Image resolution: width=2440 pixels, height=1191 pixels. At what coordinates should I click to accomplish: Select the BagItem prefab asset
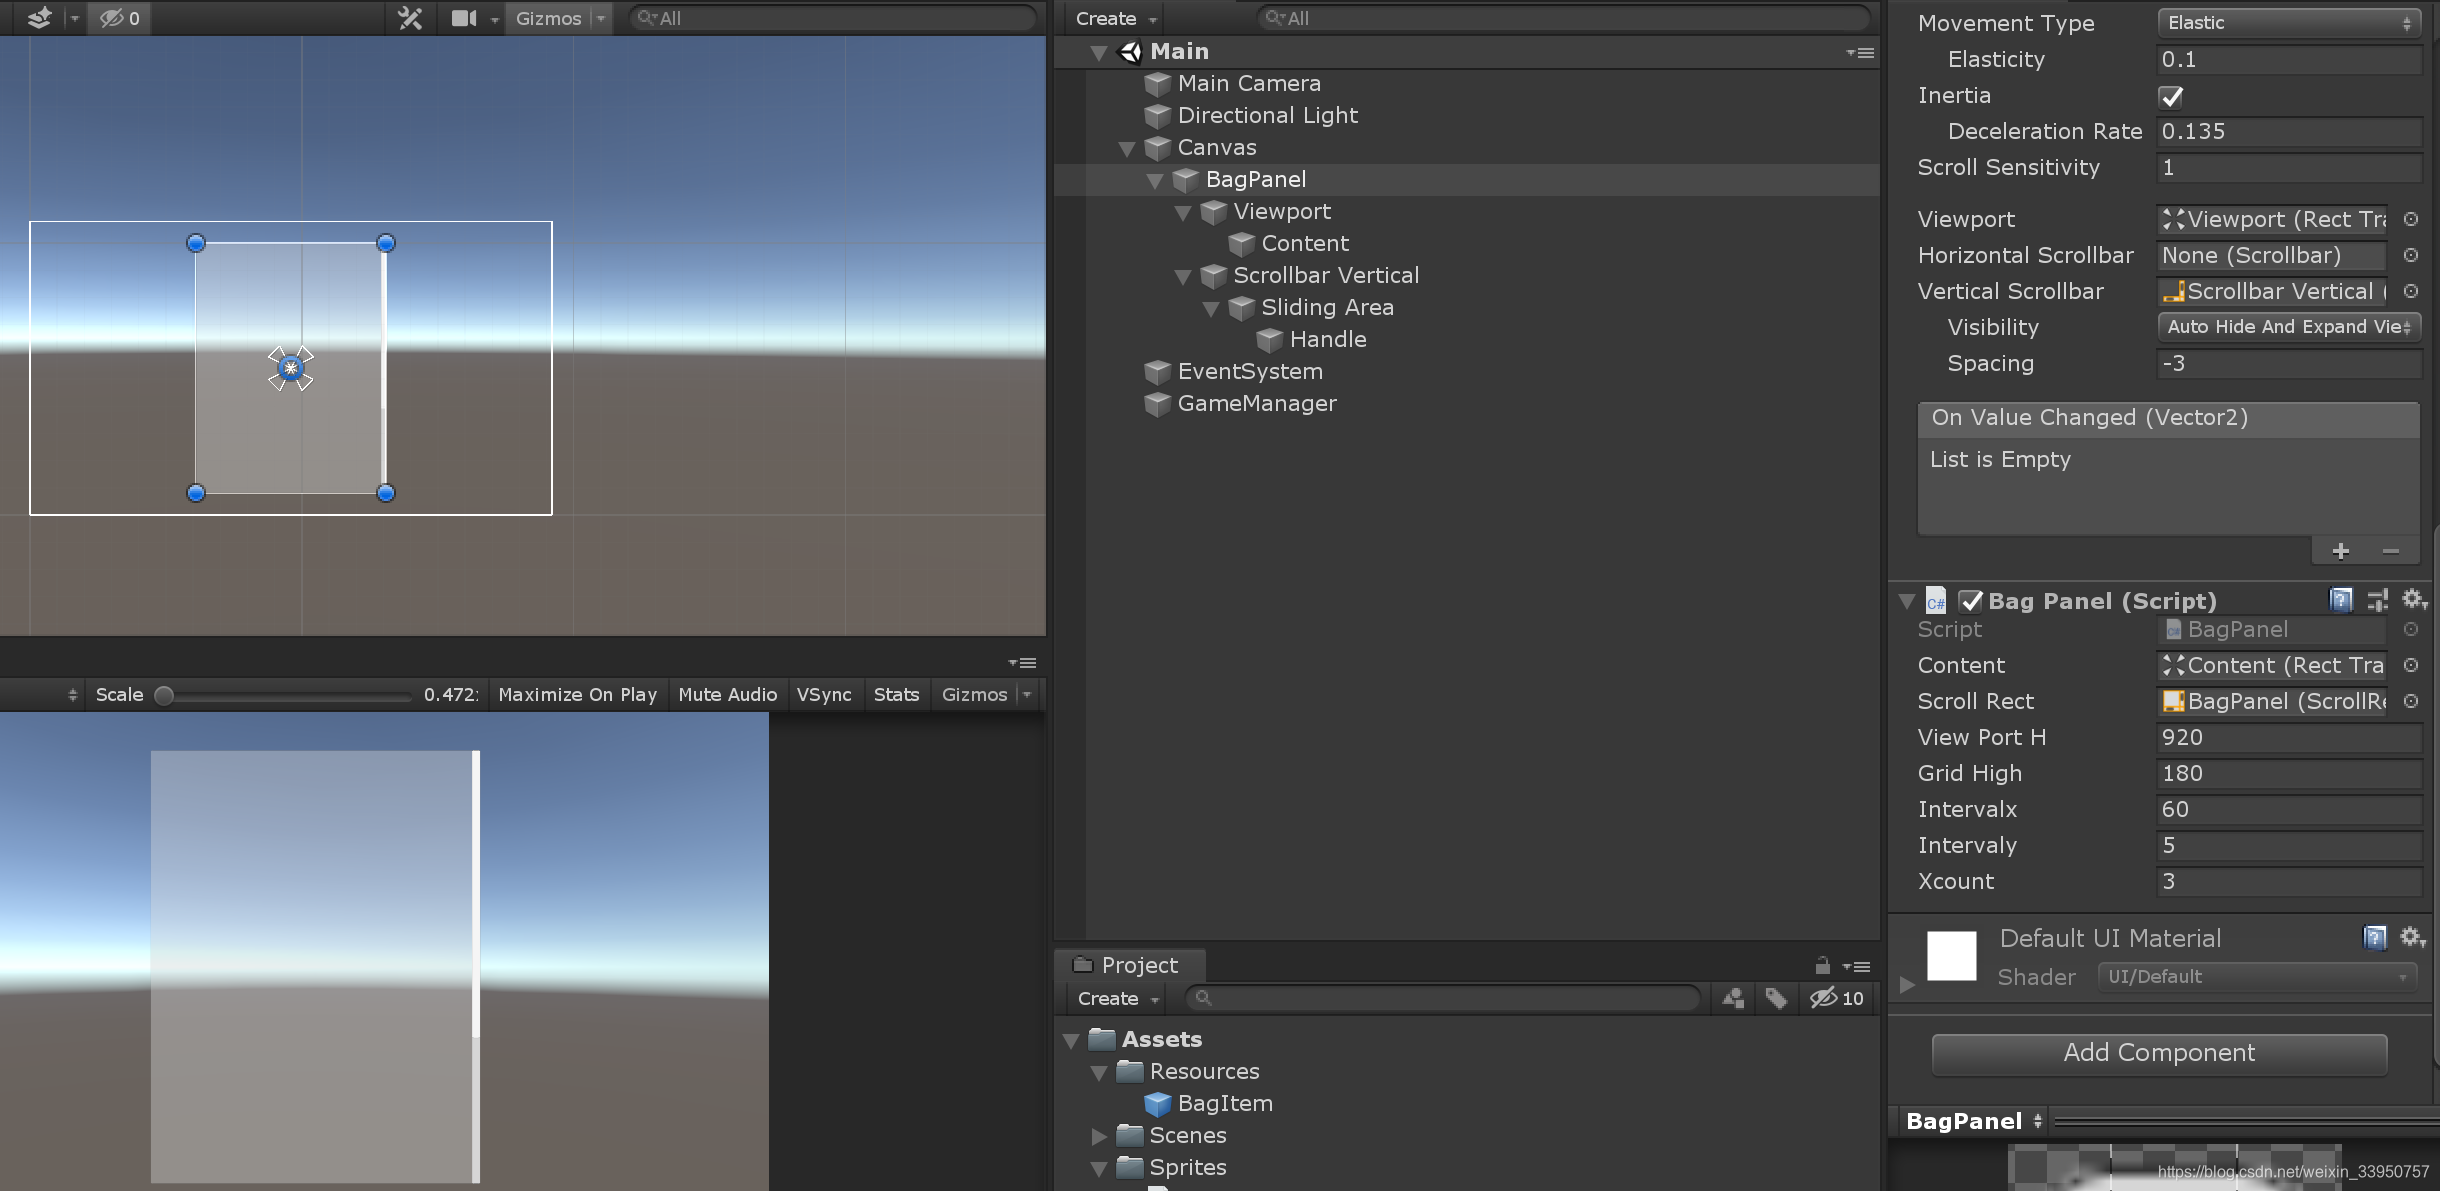coord(1224,1103)
